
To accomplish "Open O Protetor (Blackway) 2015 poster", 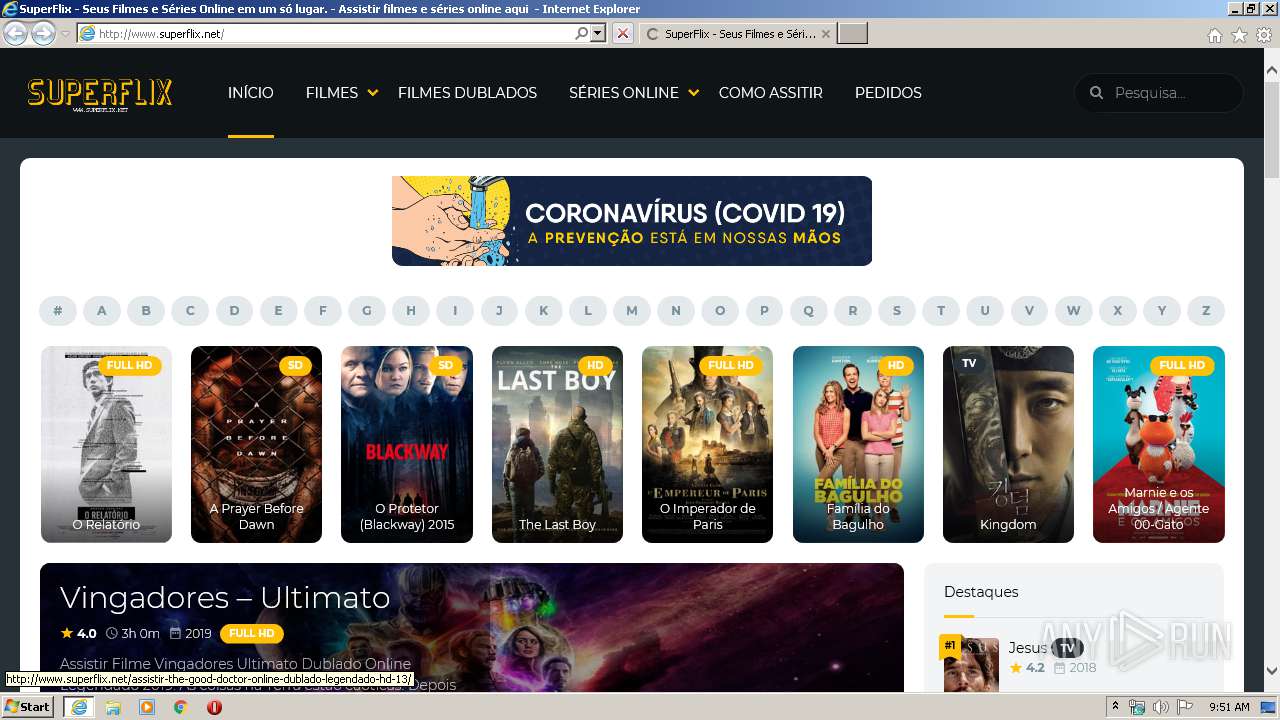I will [407, 444].
